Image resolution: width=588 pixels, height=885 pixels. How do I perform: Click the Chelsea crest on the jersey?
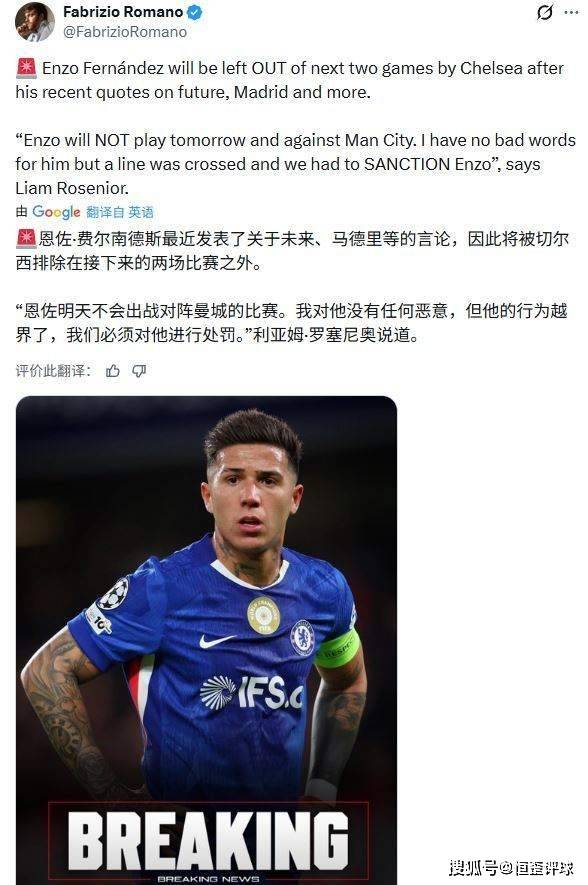pos(302,638)
